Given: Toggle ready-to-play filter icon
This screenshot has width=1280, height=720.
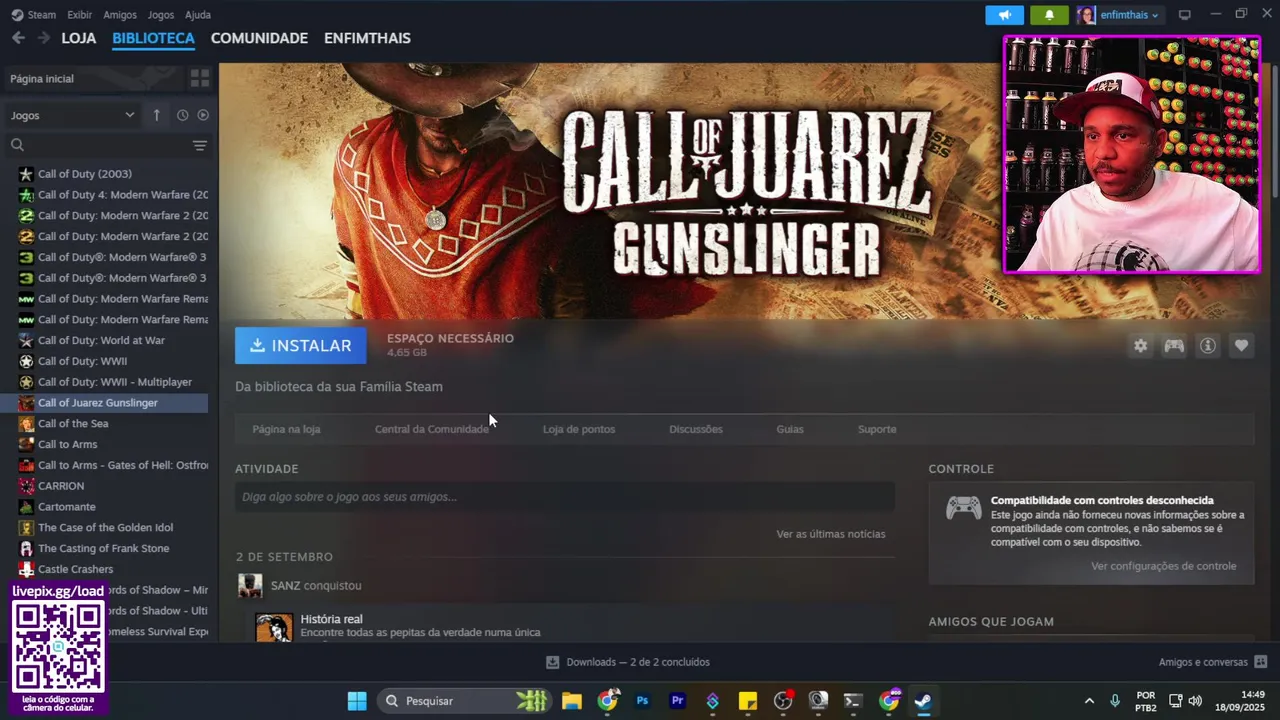Looking at the screenshot, I should point(203,115).
